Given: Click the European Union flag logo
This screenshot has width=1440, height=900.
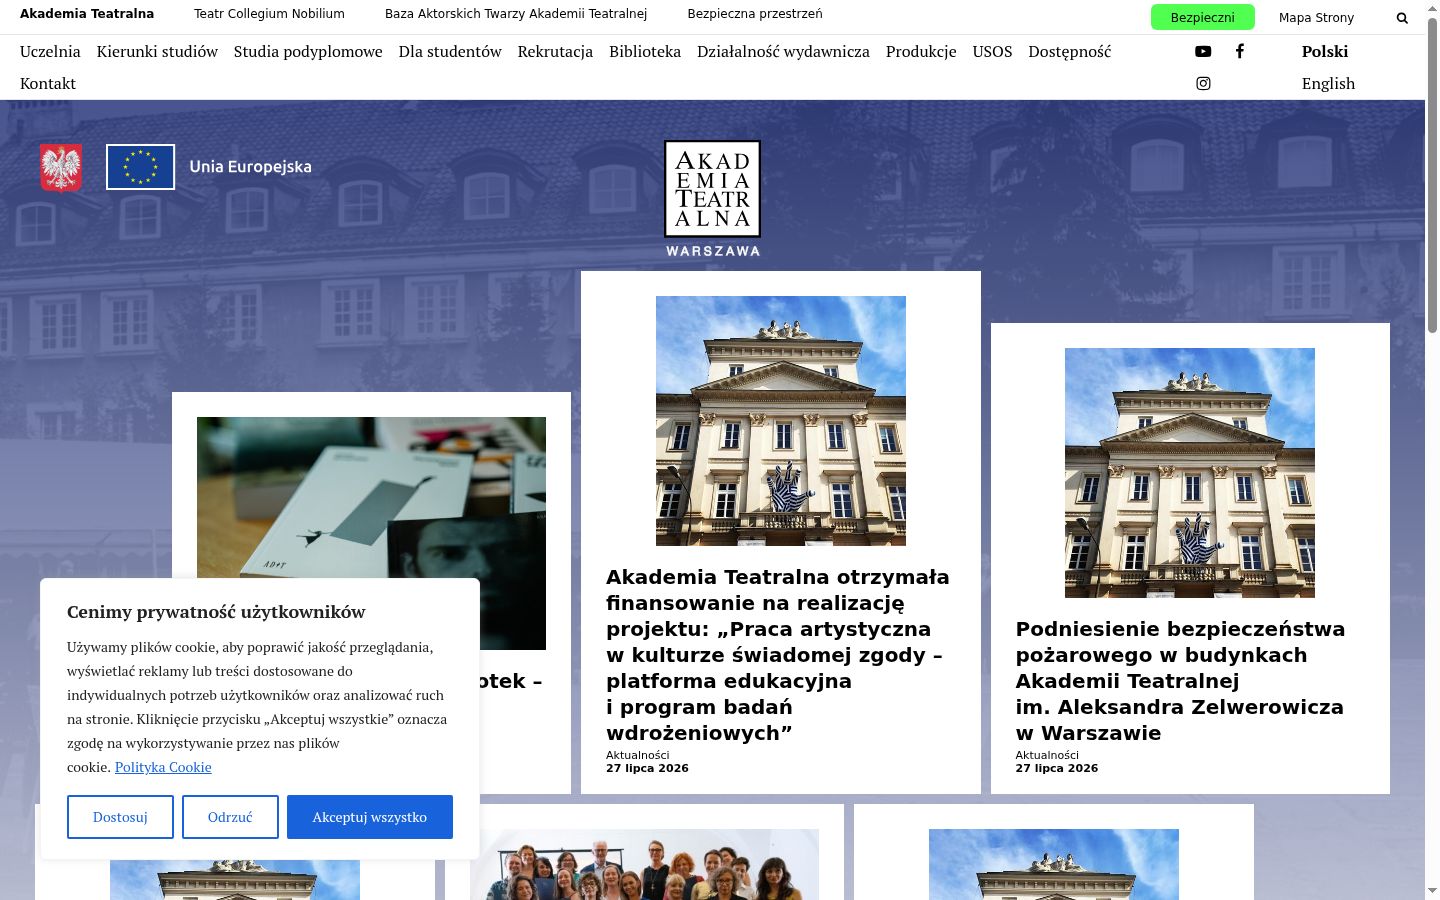Looking at the screenshot, I should [x=141, y=167].
